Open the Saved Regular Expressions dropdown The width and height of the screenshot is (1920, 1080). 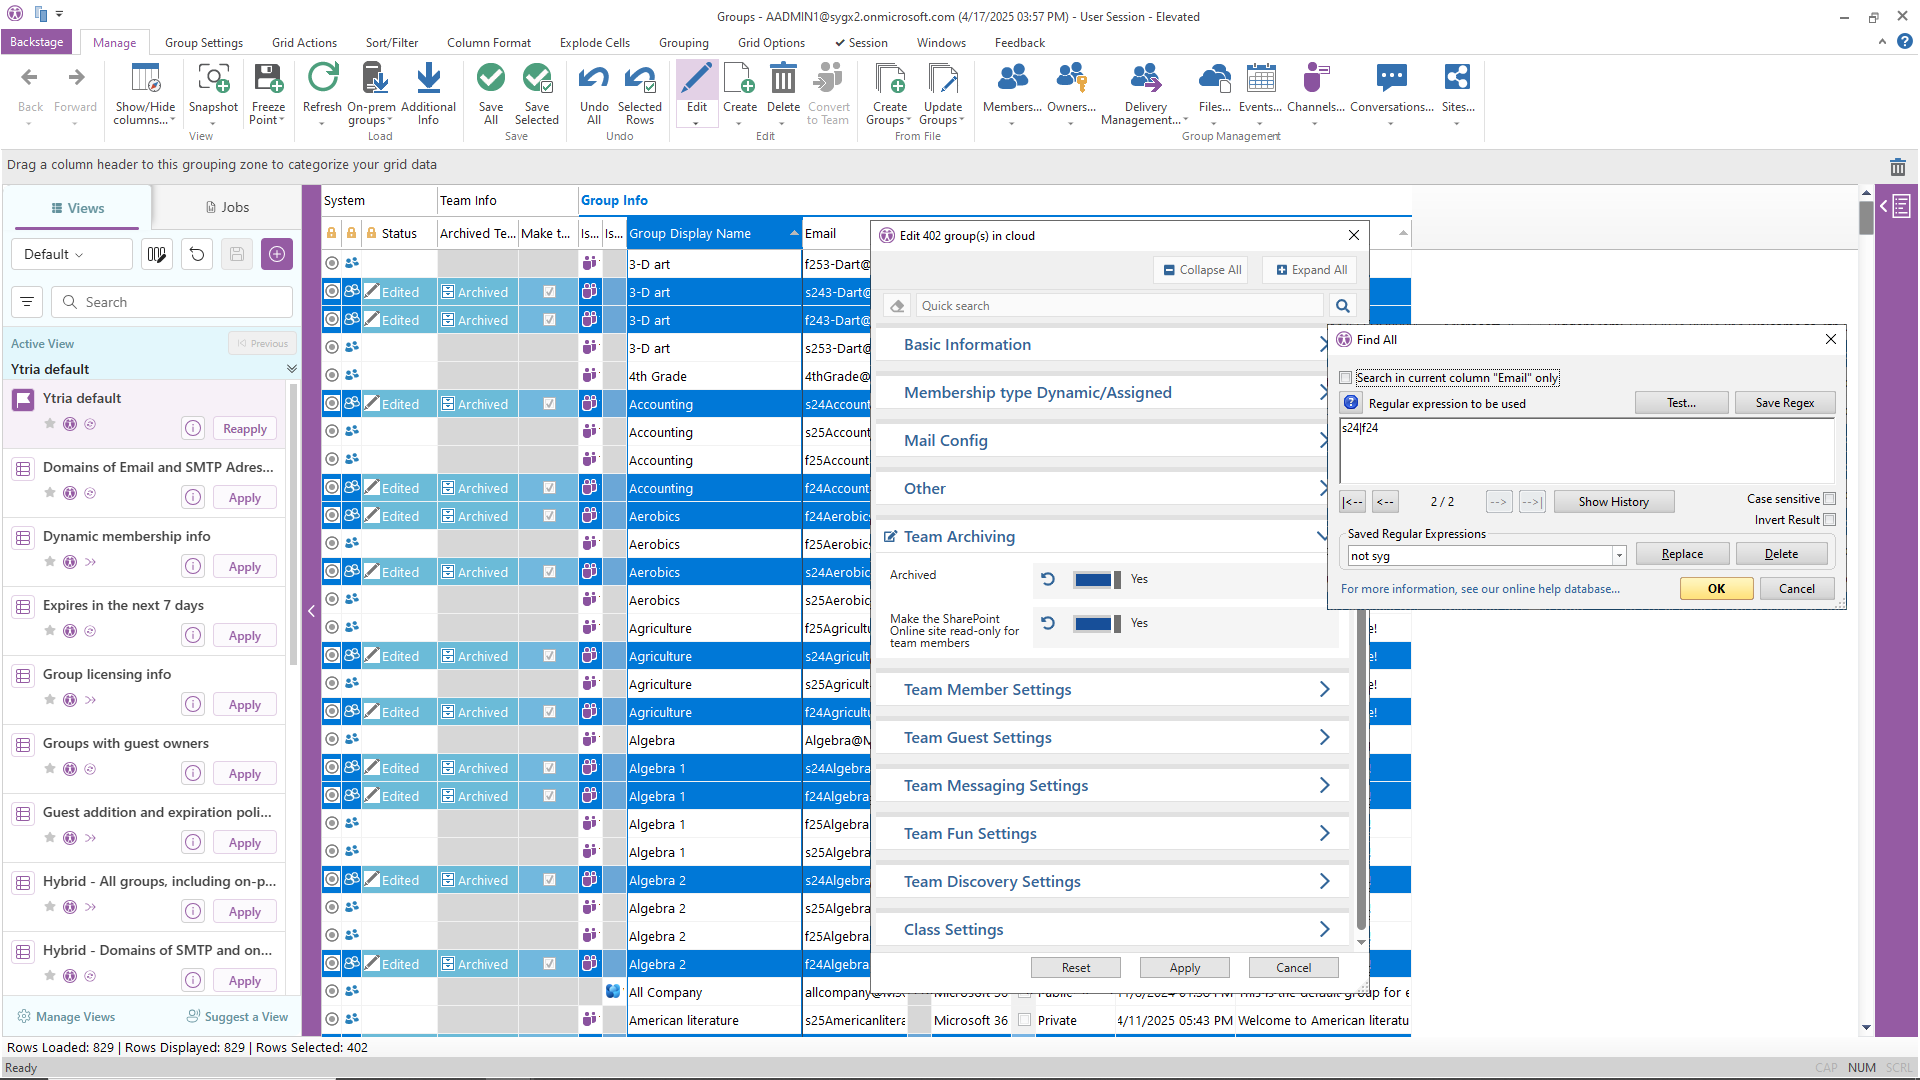coord(1618,556)
